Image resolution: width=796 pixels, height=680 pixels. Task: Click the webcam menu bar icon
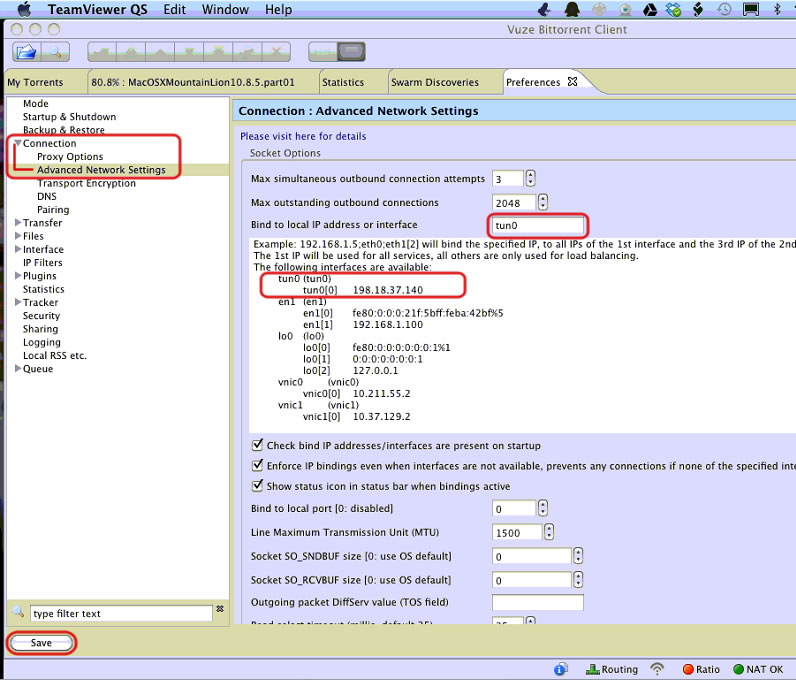[x=625, y=9]
